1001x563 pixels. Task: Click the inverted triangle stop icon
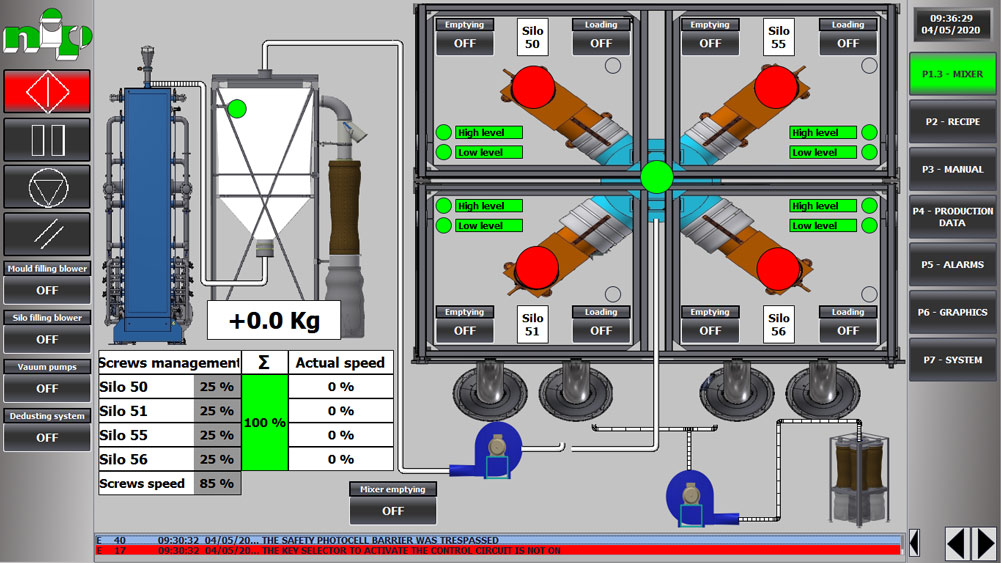pos(47,187)
